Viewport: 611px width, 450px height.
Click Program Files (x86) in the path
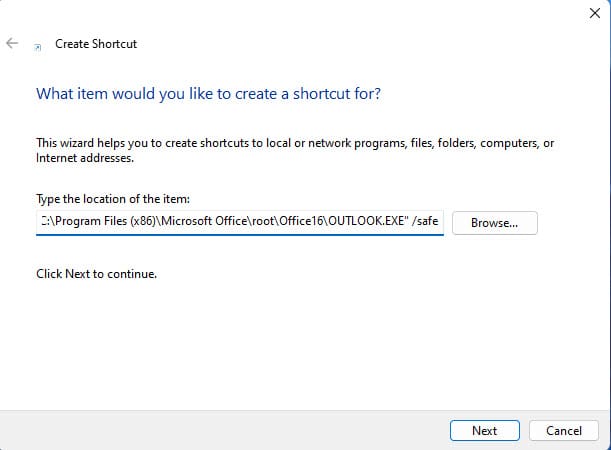coord(106,221)
